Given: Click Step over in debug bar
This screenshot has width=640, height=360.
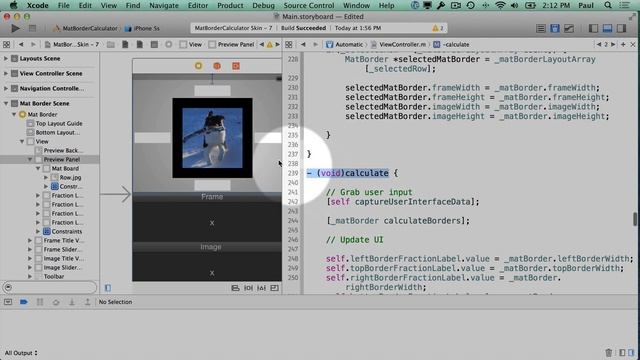Looking at the screenshot, I should pyautogui.click(x=56, y=302).
